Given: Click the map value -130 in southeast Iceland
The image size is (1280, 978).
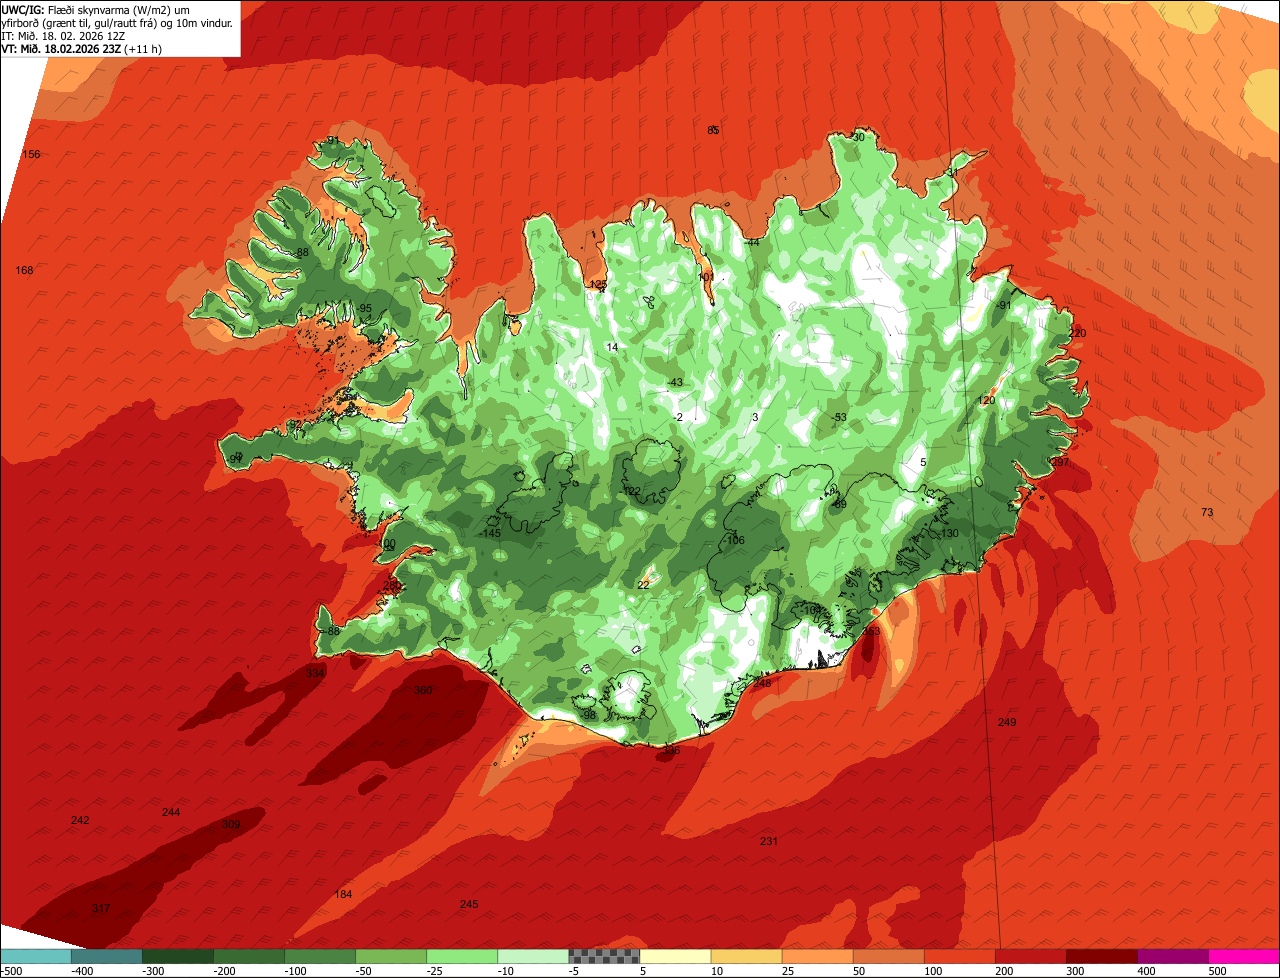Looking at the screenshot, I should (x=948, y=533).
